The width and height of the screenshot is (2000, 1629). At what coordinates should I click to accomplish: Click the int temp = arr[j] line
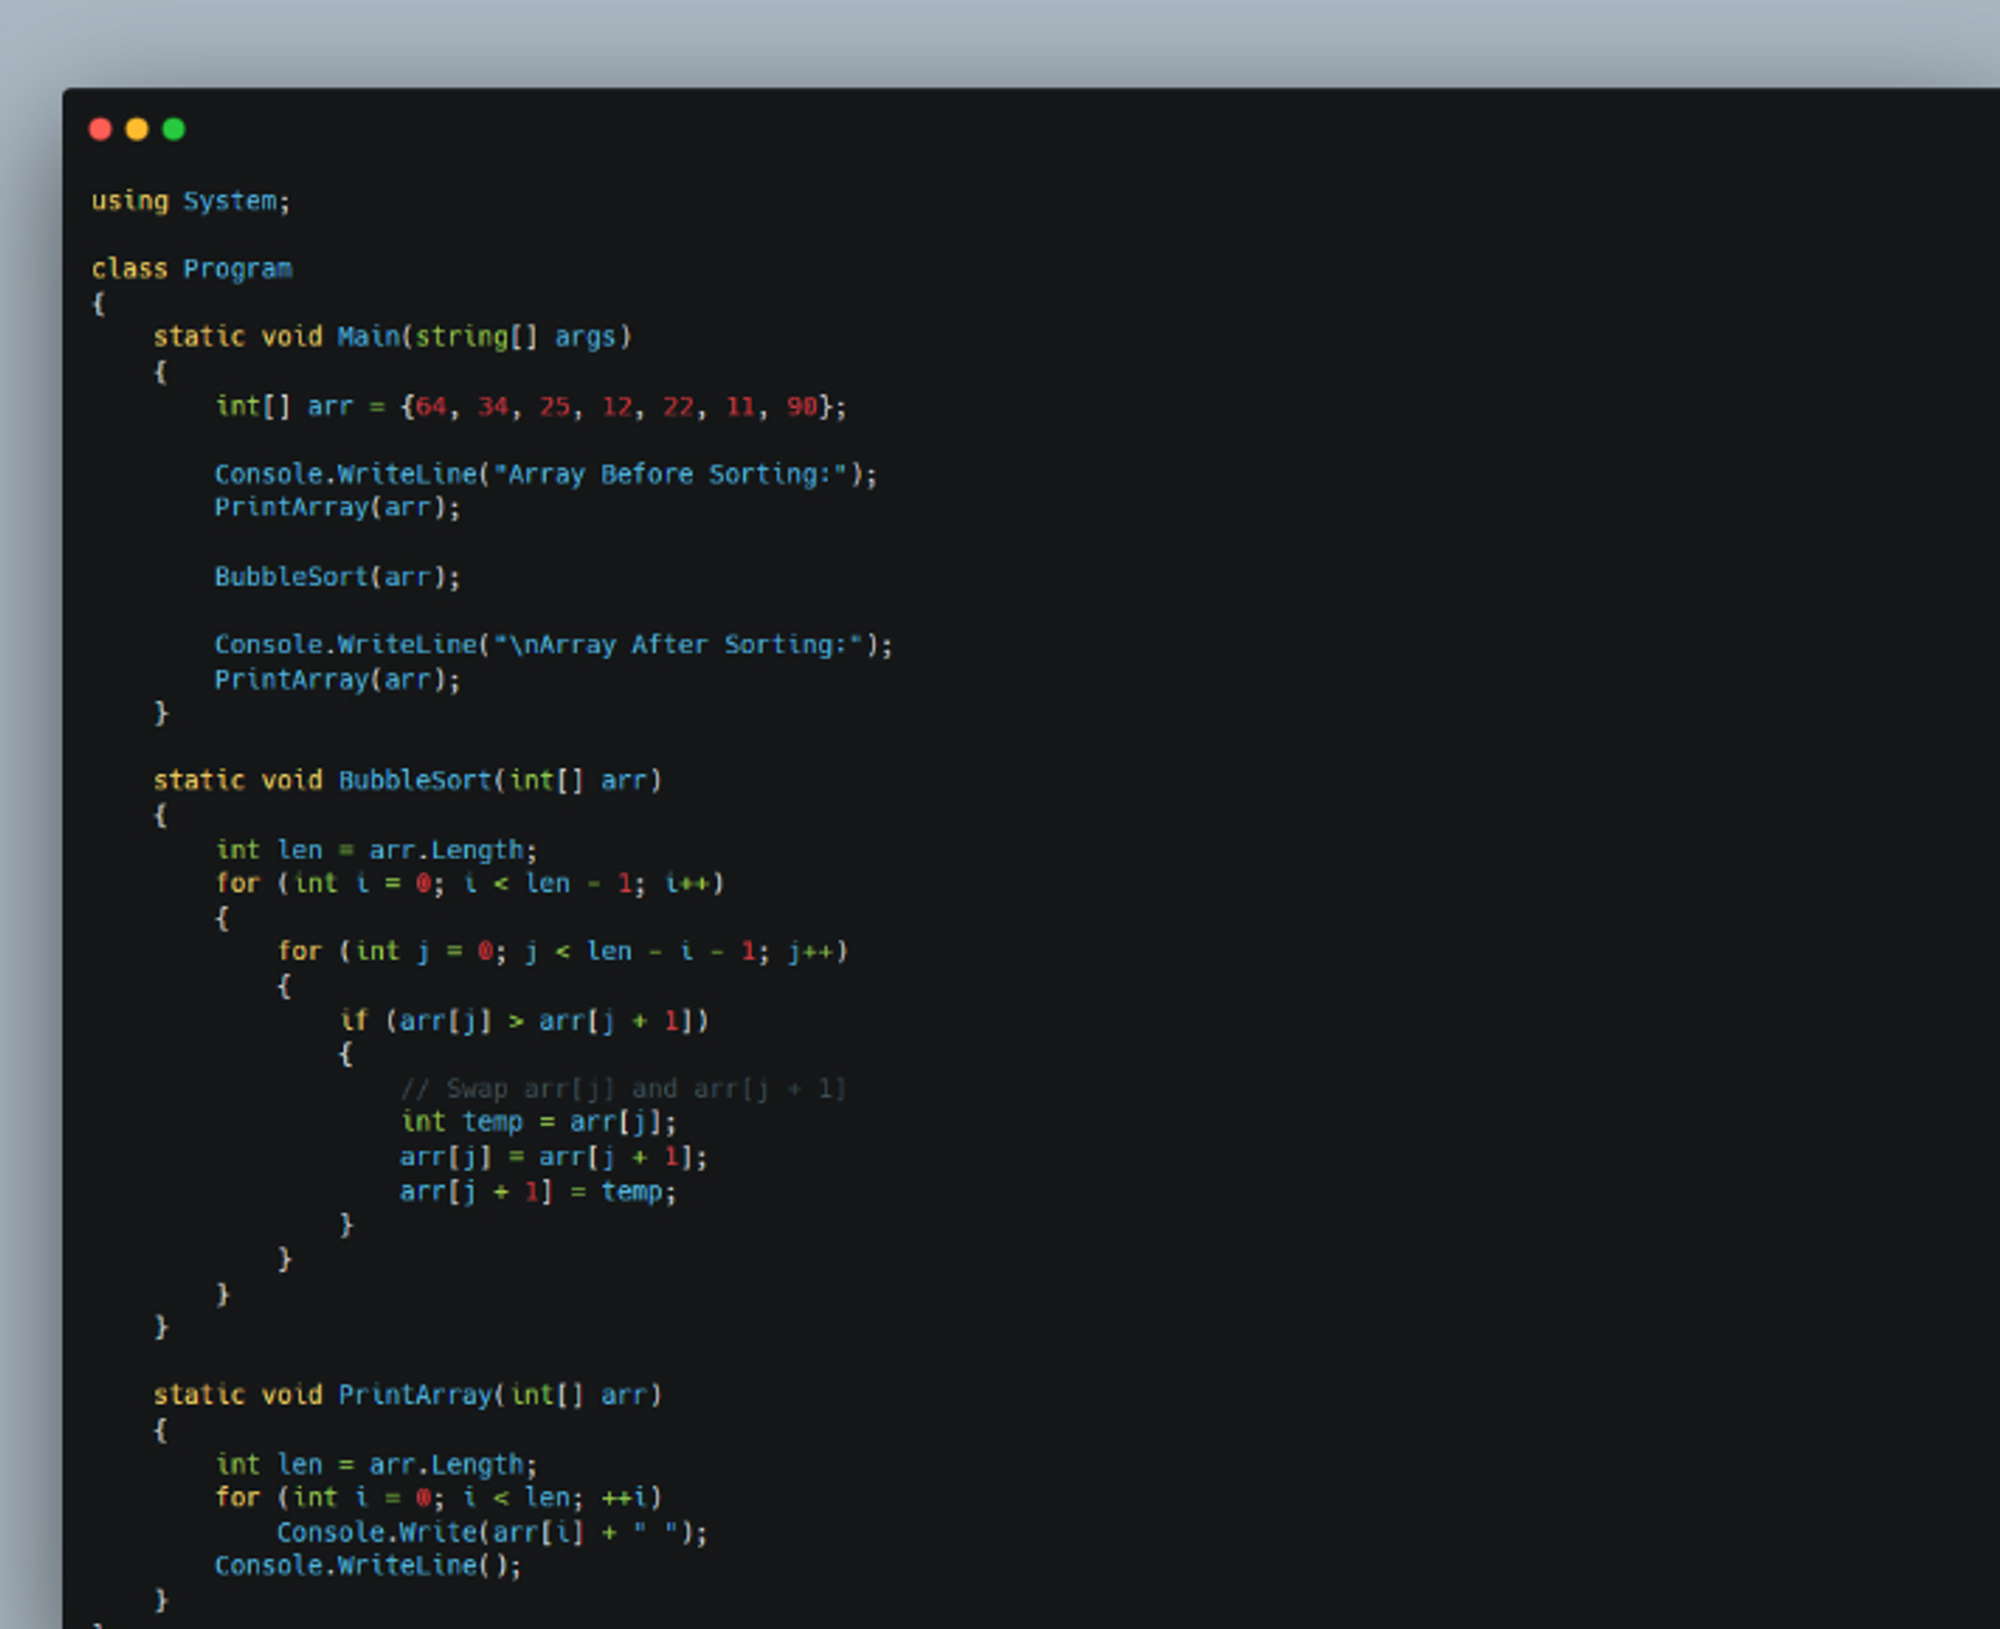coord(537,1122)
